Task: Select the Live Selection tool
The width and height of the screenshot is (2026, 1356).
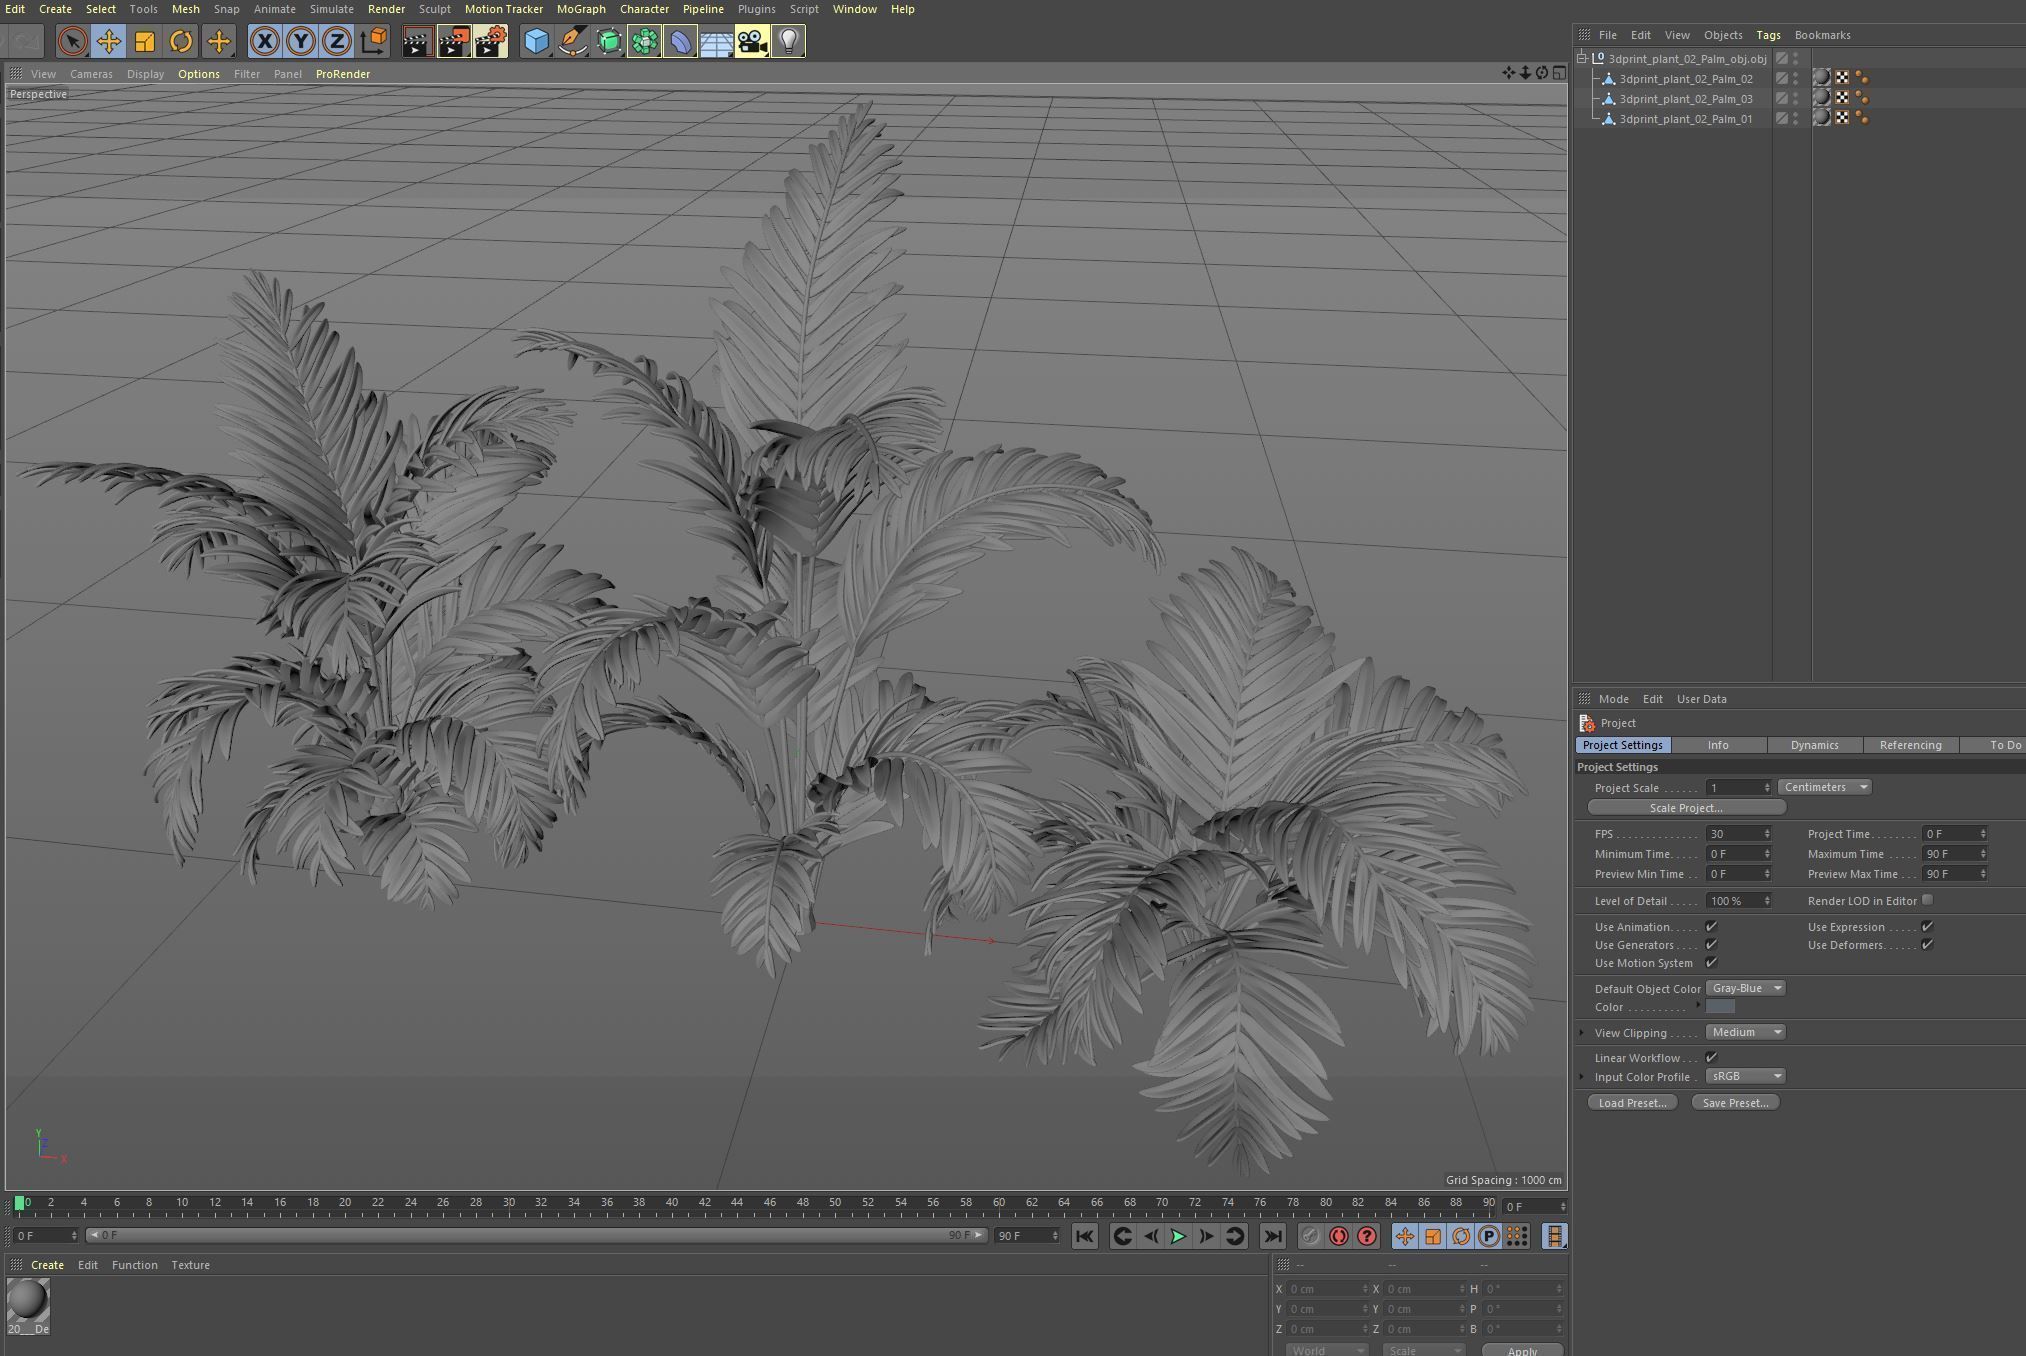Action: click(72, 41)
